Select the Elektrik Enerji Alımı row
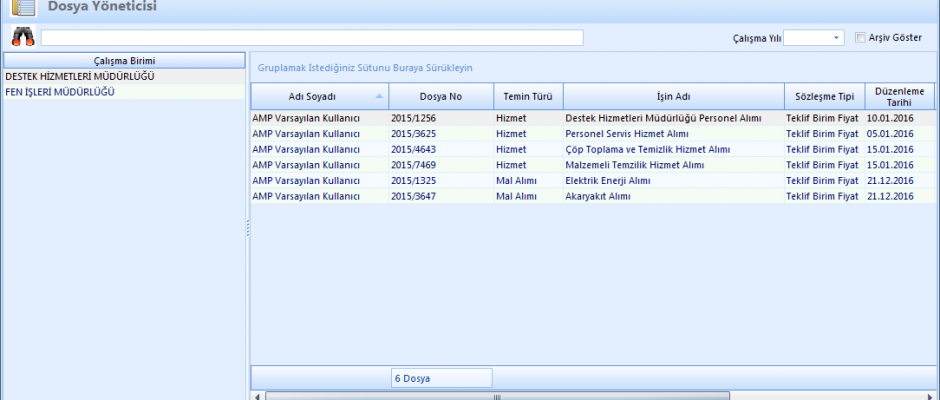Viewport: 940px width, 400px height. point(608,181)
